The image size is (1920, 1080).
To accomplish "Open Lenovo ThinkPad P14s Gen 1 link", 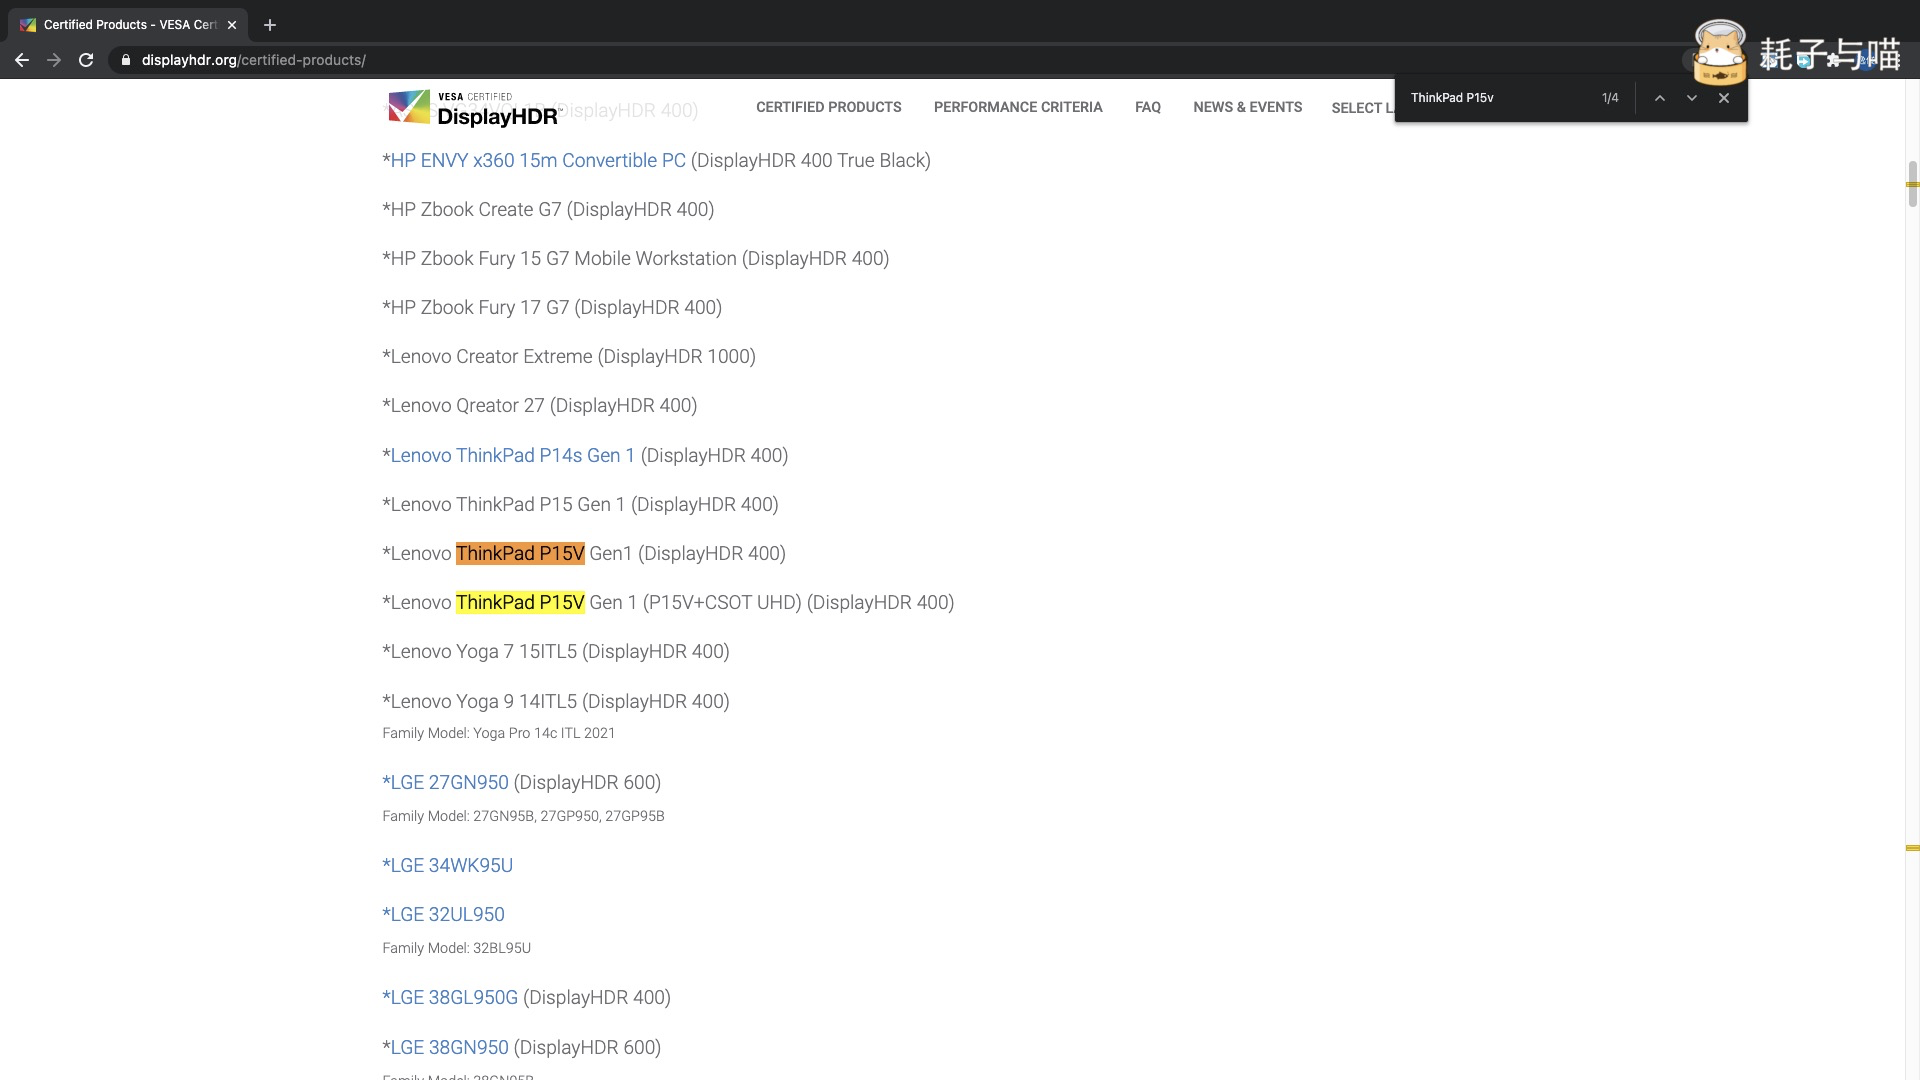I will 512,456.
